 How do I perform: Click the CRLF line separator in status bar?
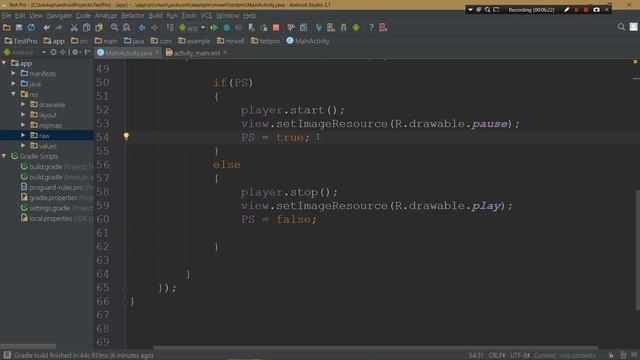click(x=496, y=356)
